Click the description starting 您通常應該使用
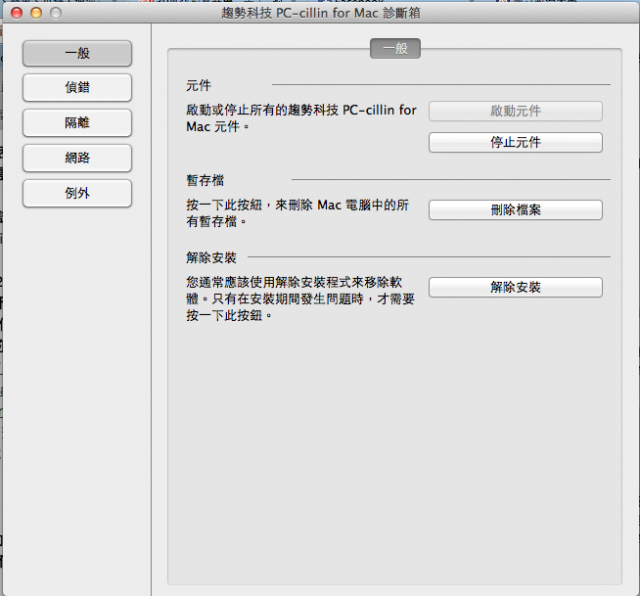640x596 pixels. (300, 299)
